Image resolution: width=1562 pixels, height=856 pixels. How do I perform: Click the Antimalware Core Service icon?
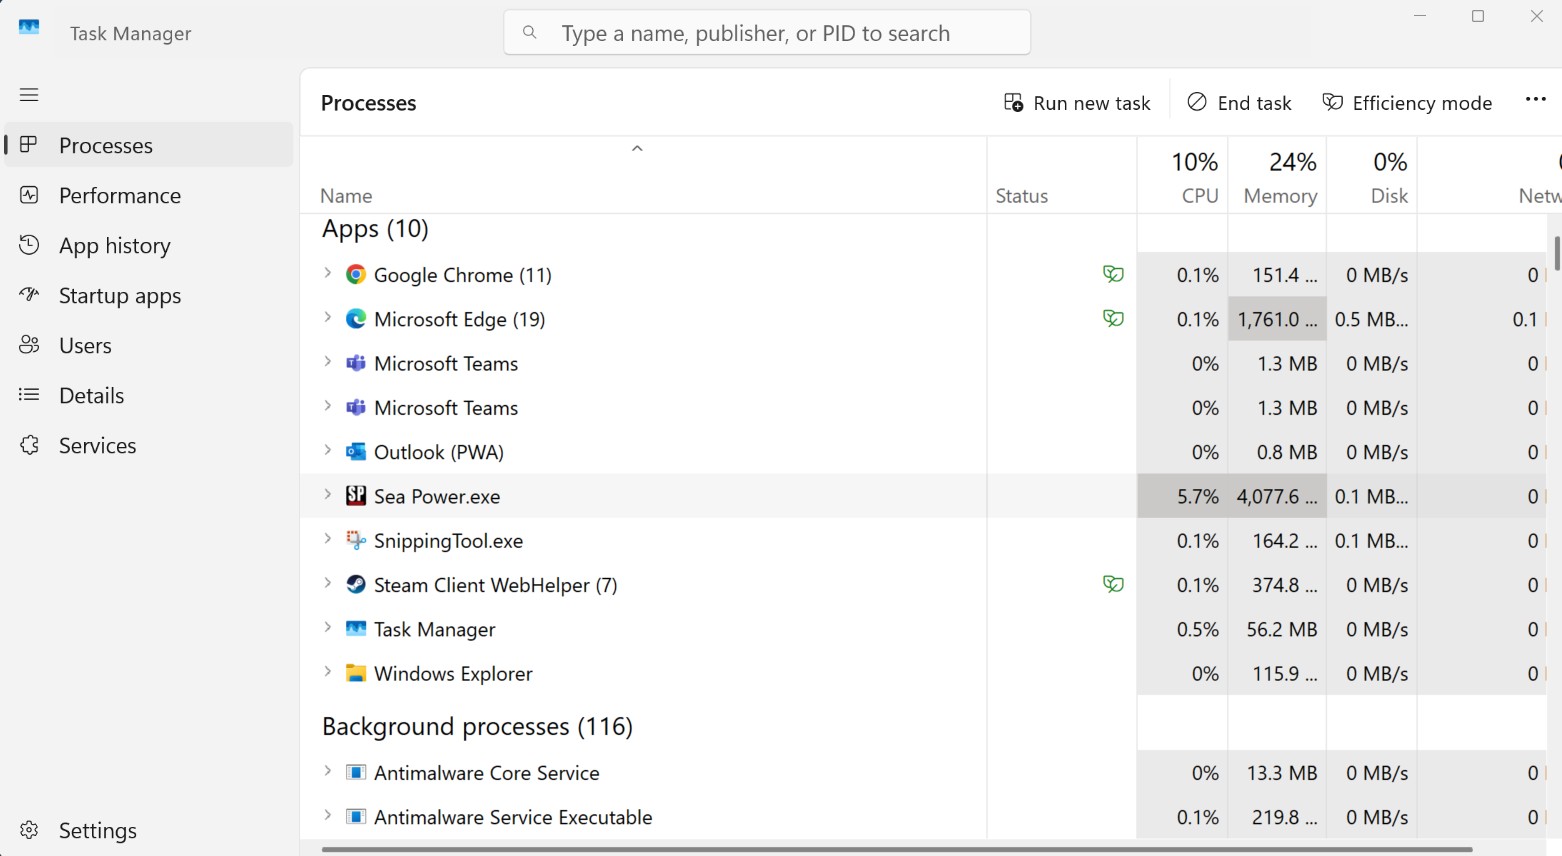355,772
